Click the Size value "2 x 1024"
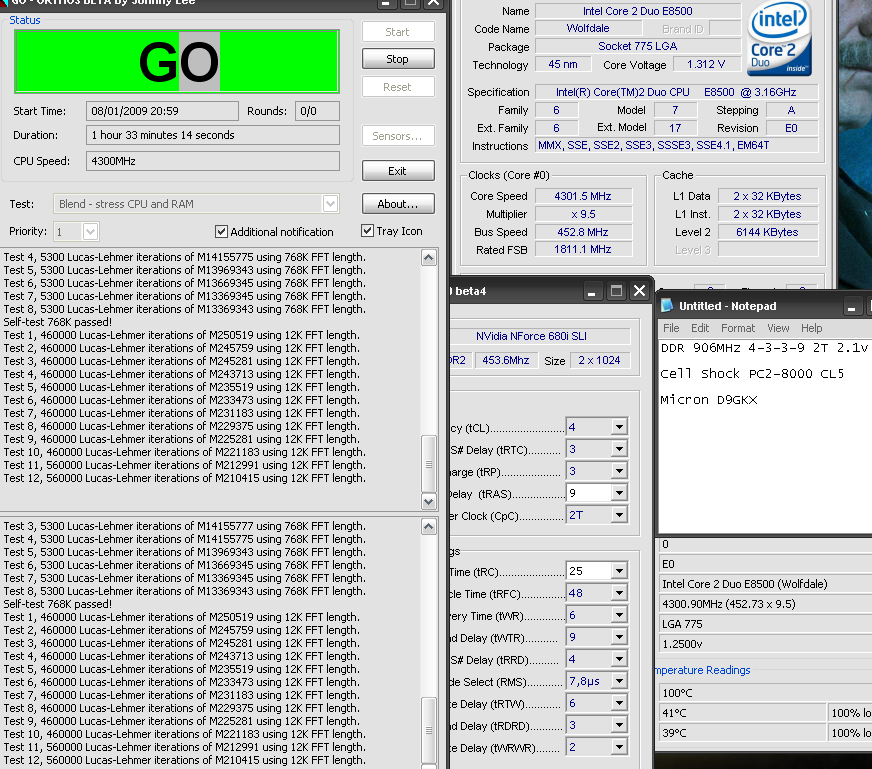 click(599, 360)
